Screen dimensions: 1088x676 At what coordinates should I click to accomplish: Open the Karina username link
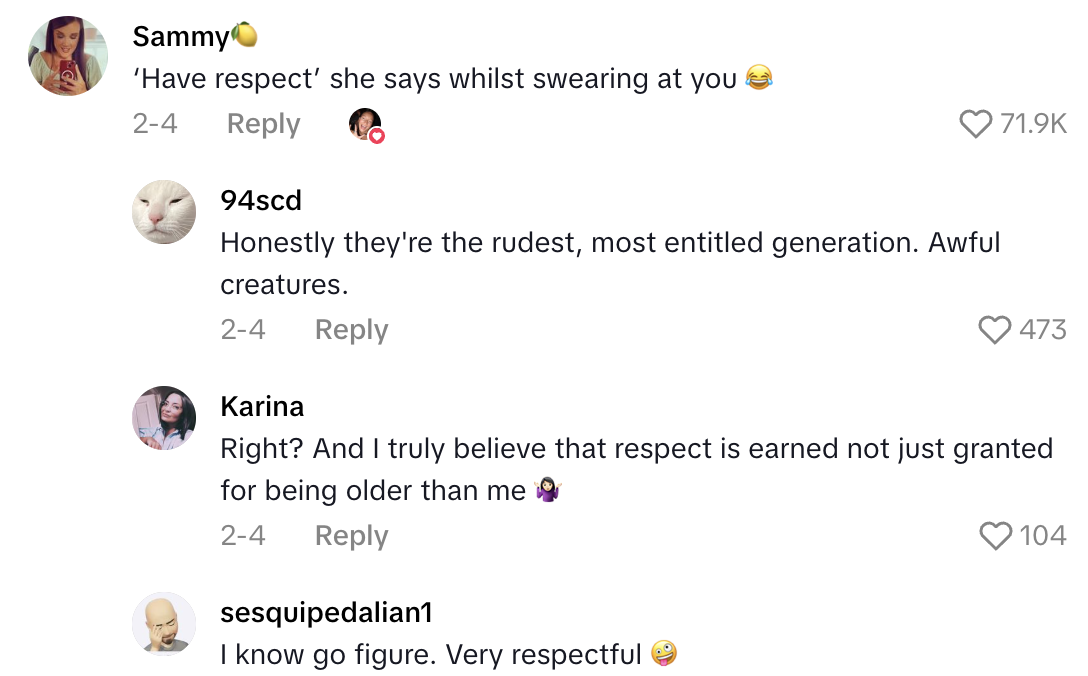(262, 406)
